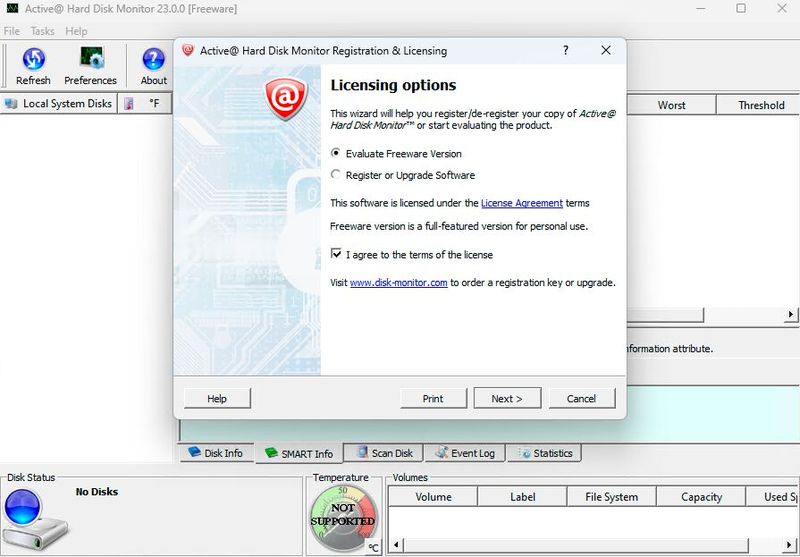Click the SMART table's scroll-right arrow
Screen dimensions: 800x557
click(790, 314)
